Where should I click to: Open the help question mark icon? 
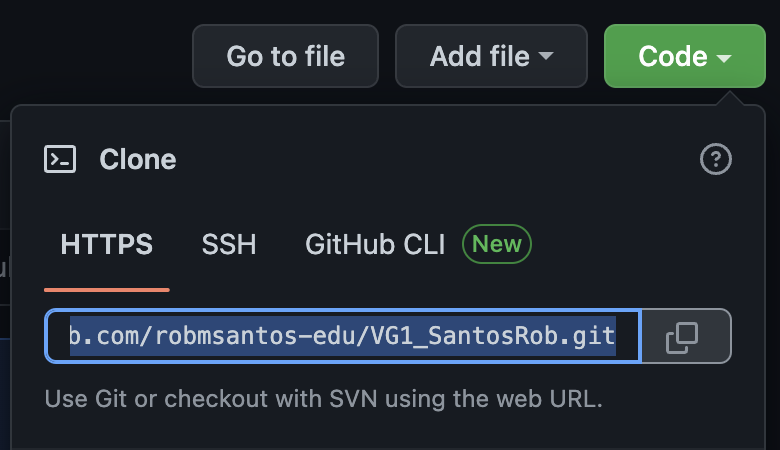pyautogui.click(x=716, y=159)
